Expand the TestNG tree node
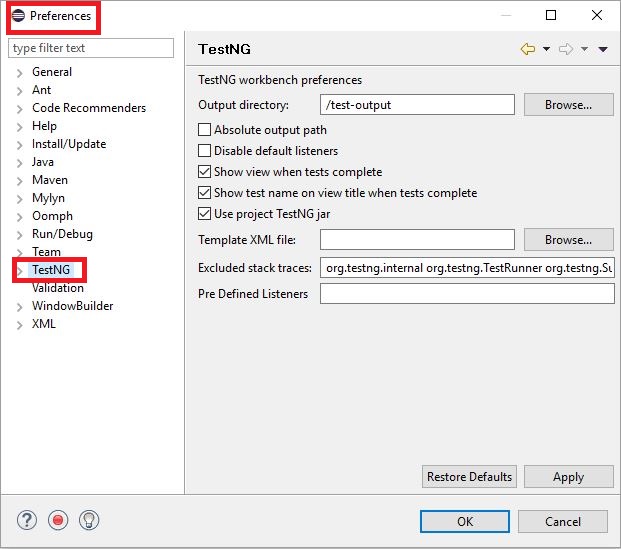The width and height of the screenshot is (621, 549). [20, 271]
